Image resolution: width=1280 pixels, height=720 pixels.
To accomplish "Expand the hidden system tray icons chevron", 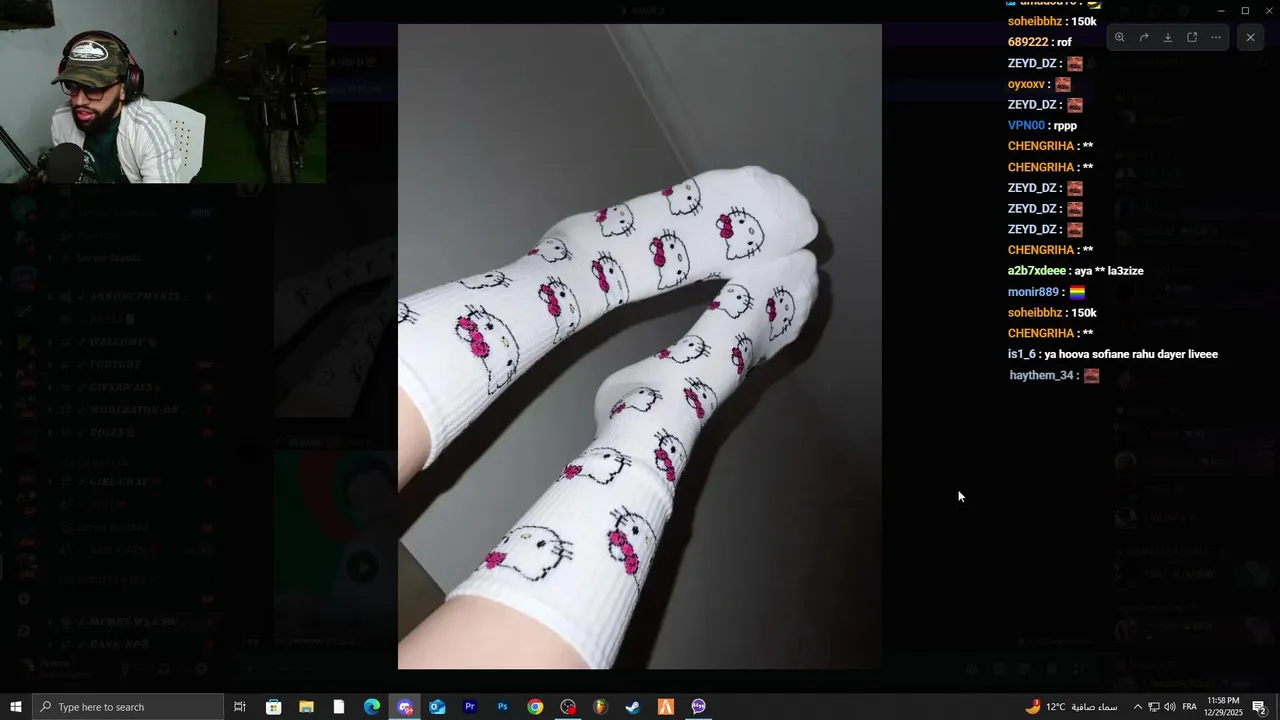I will (x=1137, y=707).
